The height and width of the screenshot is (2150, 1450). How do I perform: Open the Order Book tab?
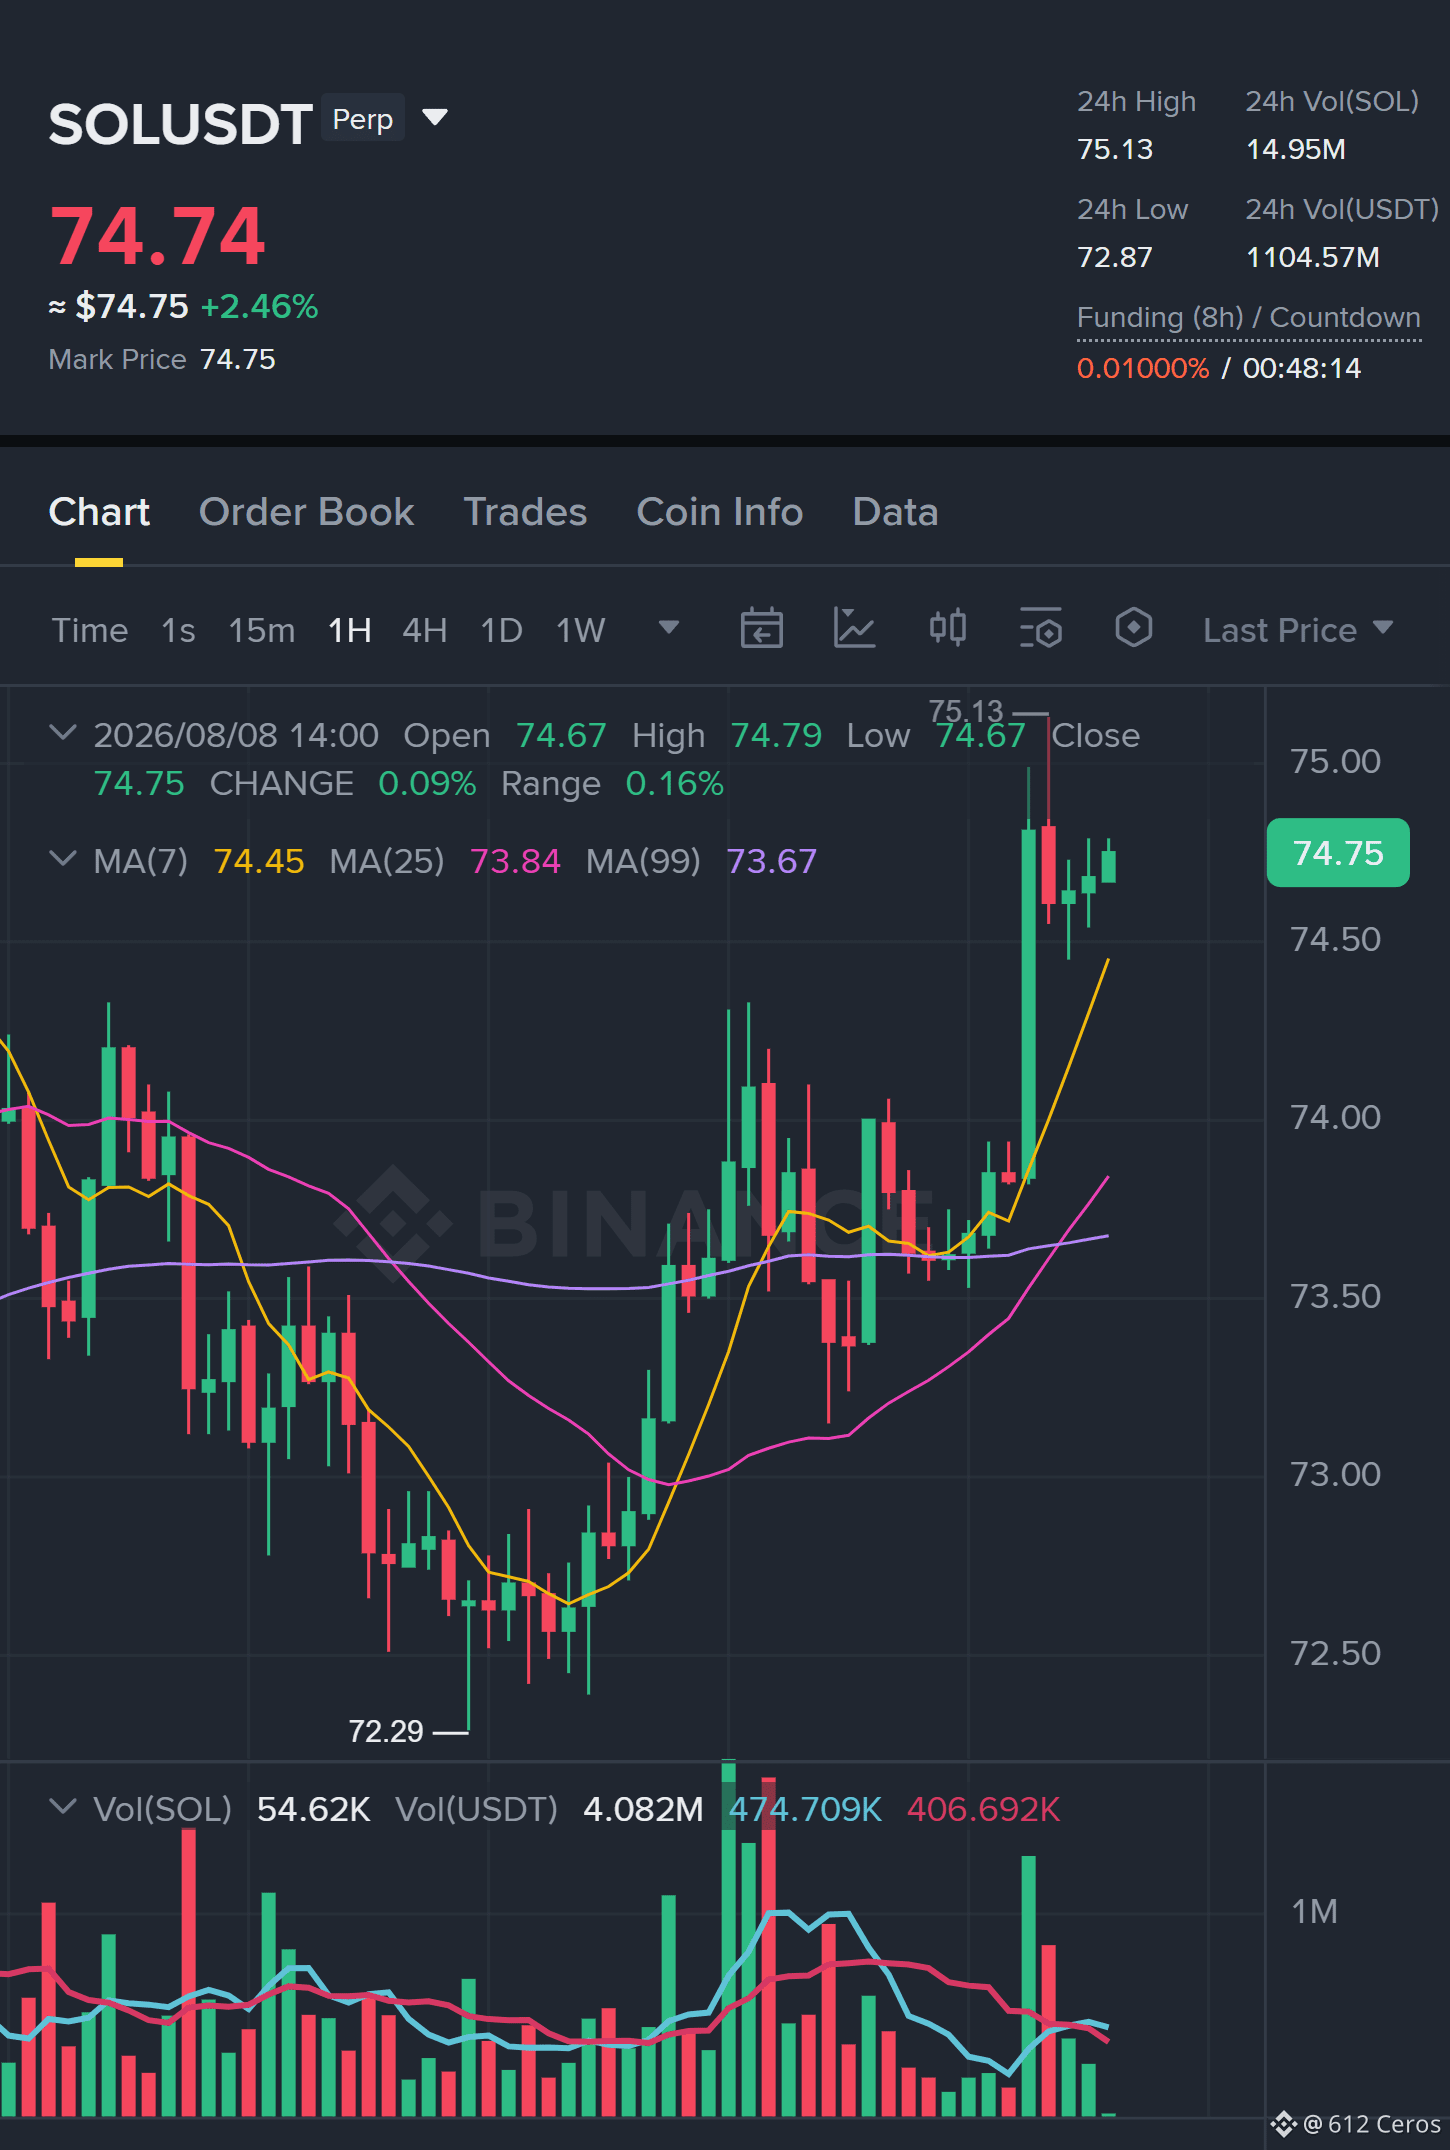306,512
